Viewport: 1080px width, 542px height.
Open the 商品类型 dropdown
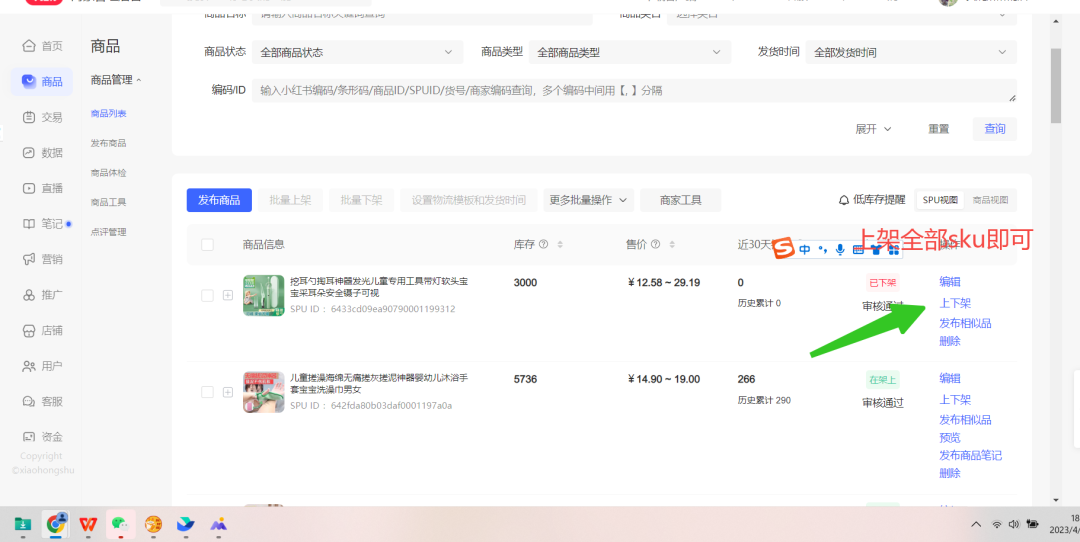(630, 52)
